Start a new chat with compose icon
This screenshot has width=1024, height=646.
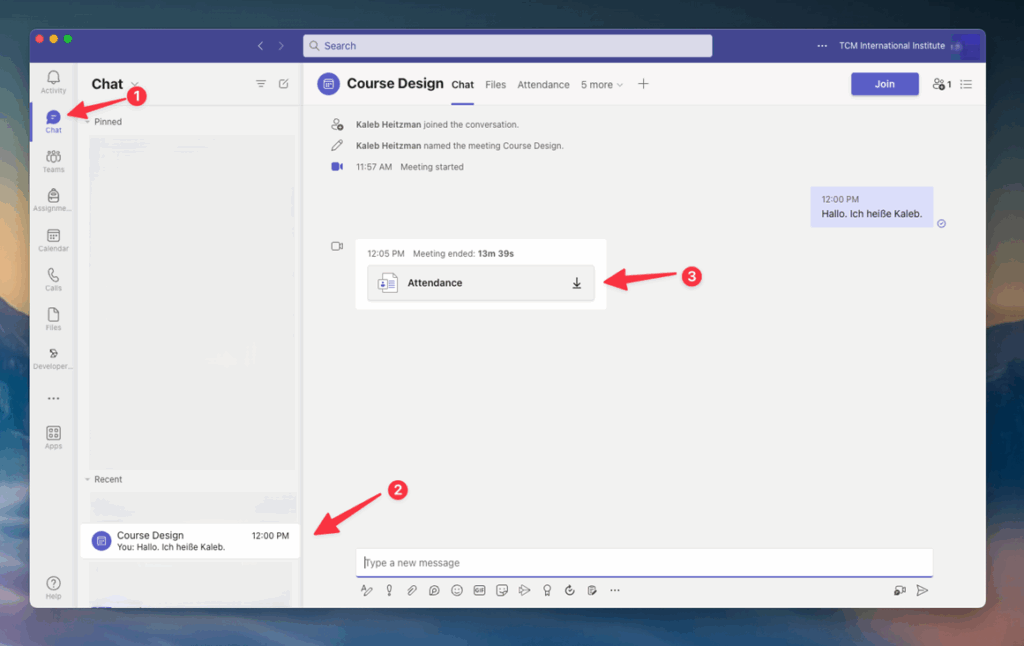[284, 84]
